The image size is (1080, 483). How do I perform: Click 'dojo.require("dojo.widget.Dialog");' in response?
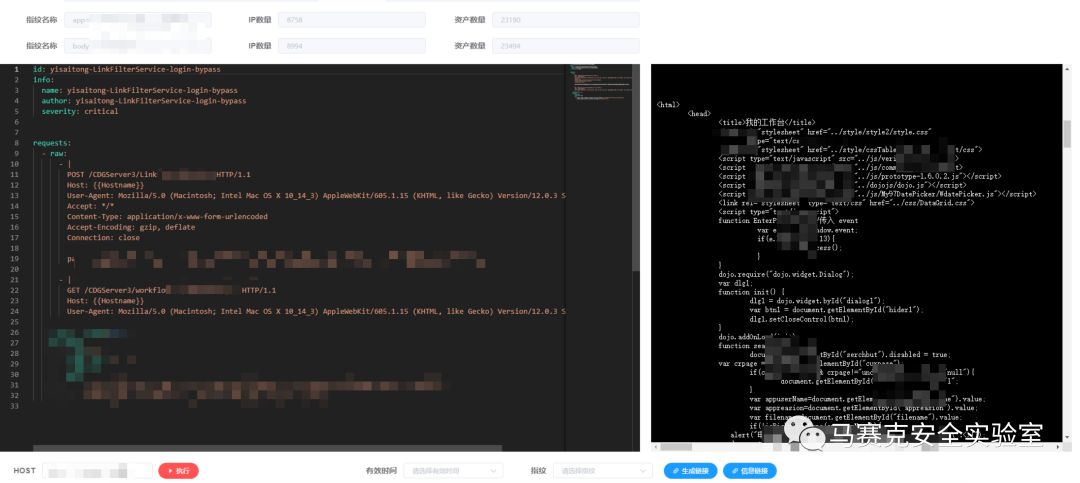[x=786, y=274]
